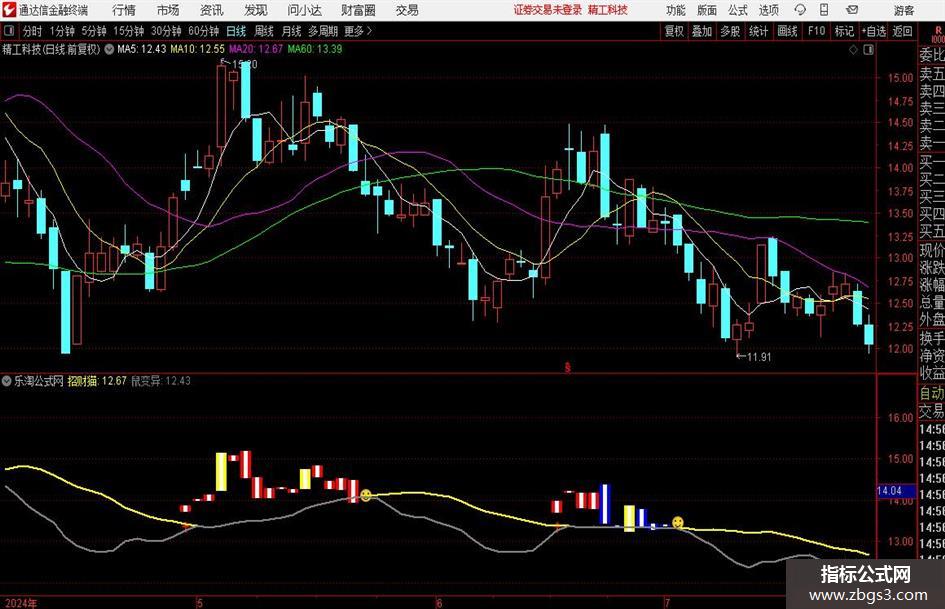The image size is (945, 609).
Task: Toggle the side panel icon beside the diamond
Action: point(868,50)
